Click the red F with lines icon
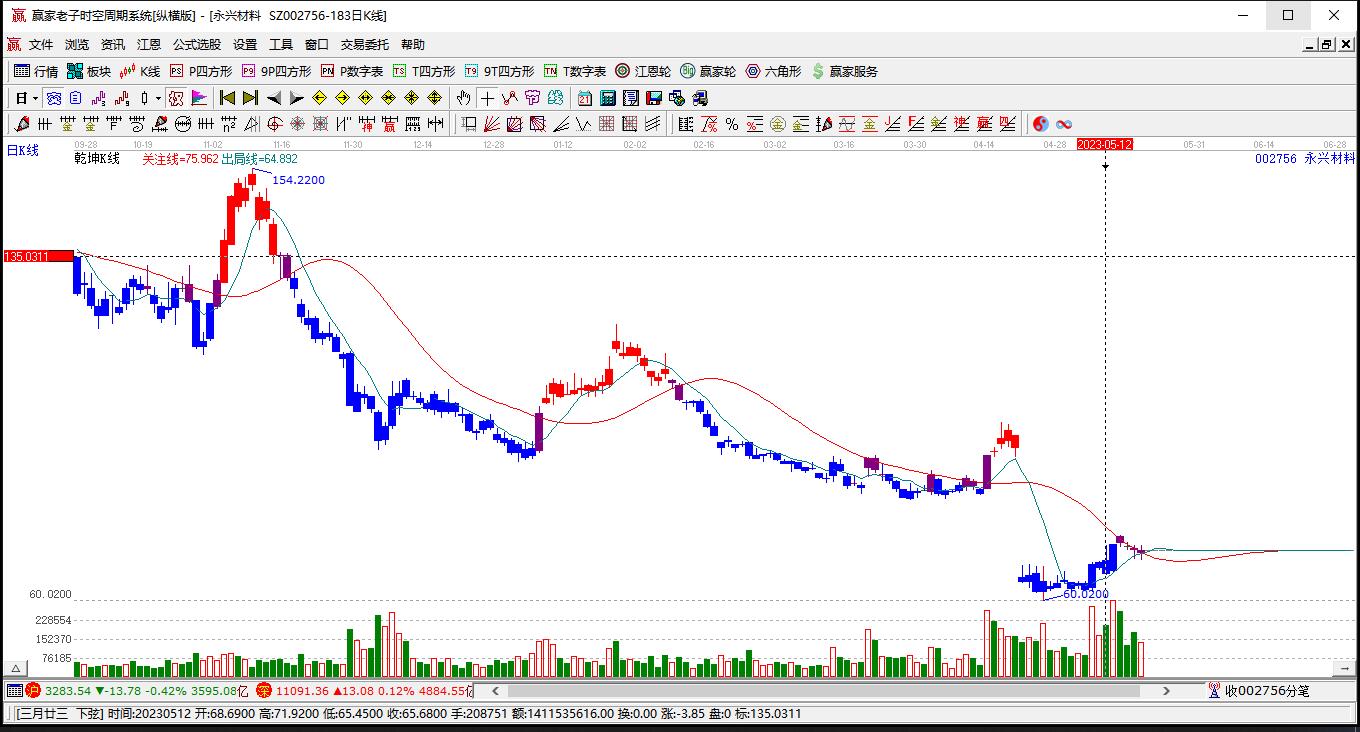 click(x=916, y=124)
